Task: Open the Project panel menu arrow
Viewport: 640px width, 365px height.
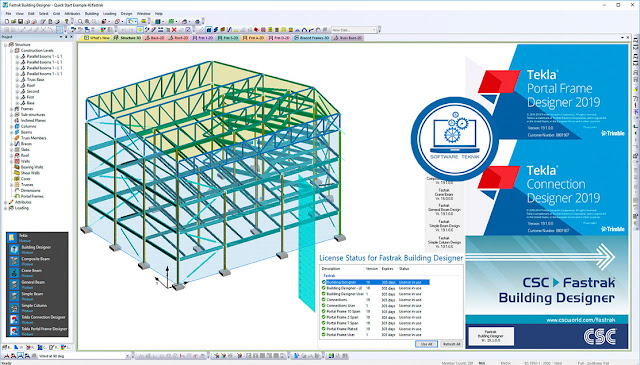Action: [x=61, y=37]
